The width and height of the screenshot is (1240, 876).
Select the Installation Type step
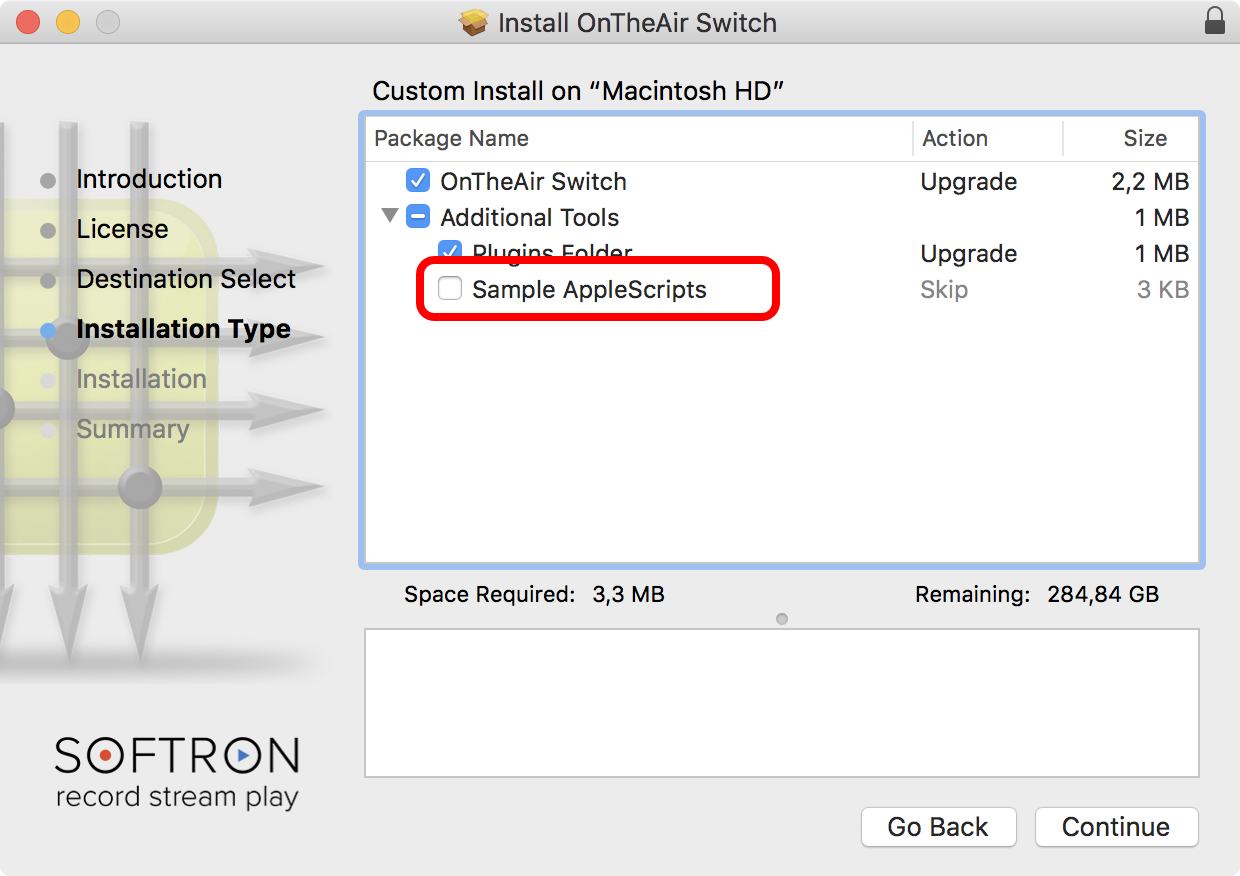[183, 329]
